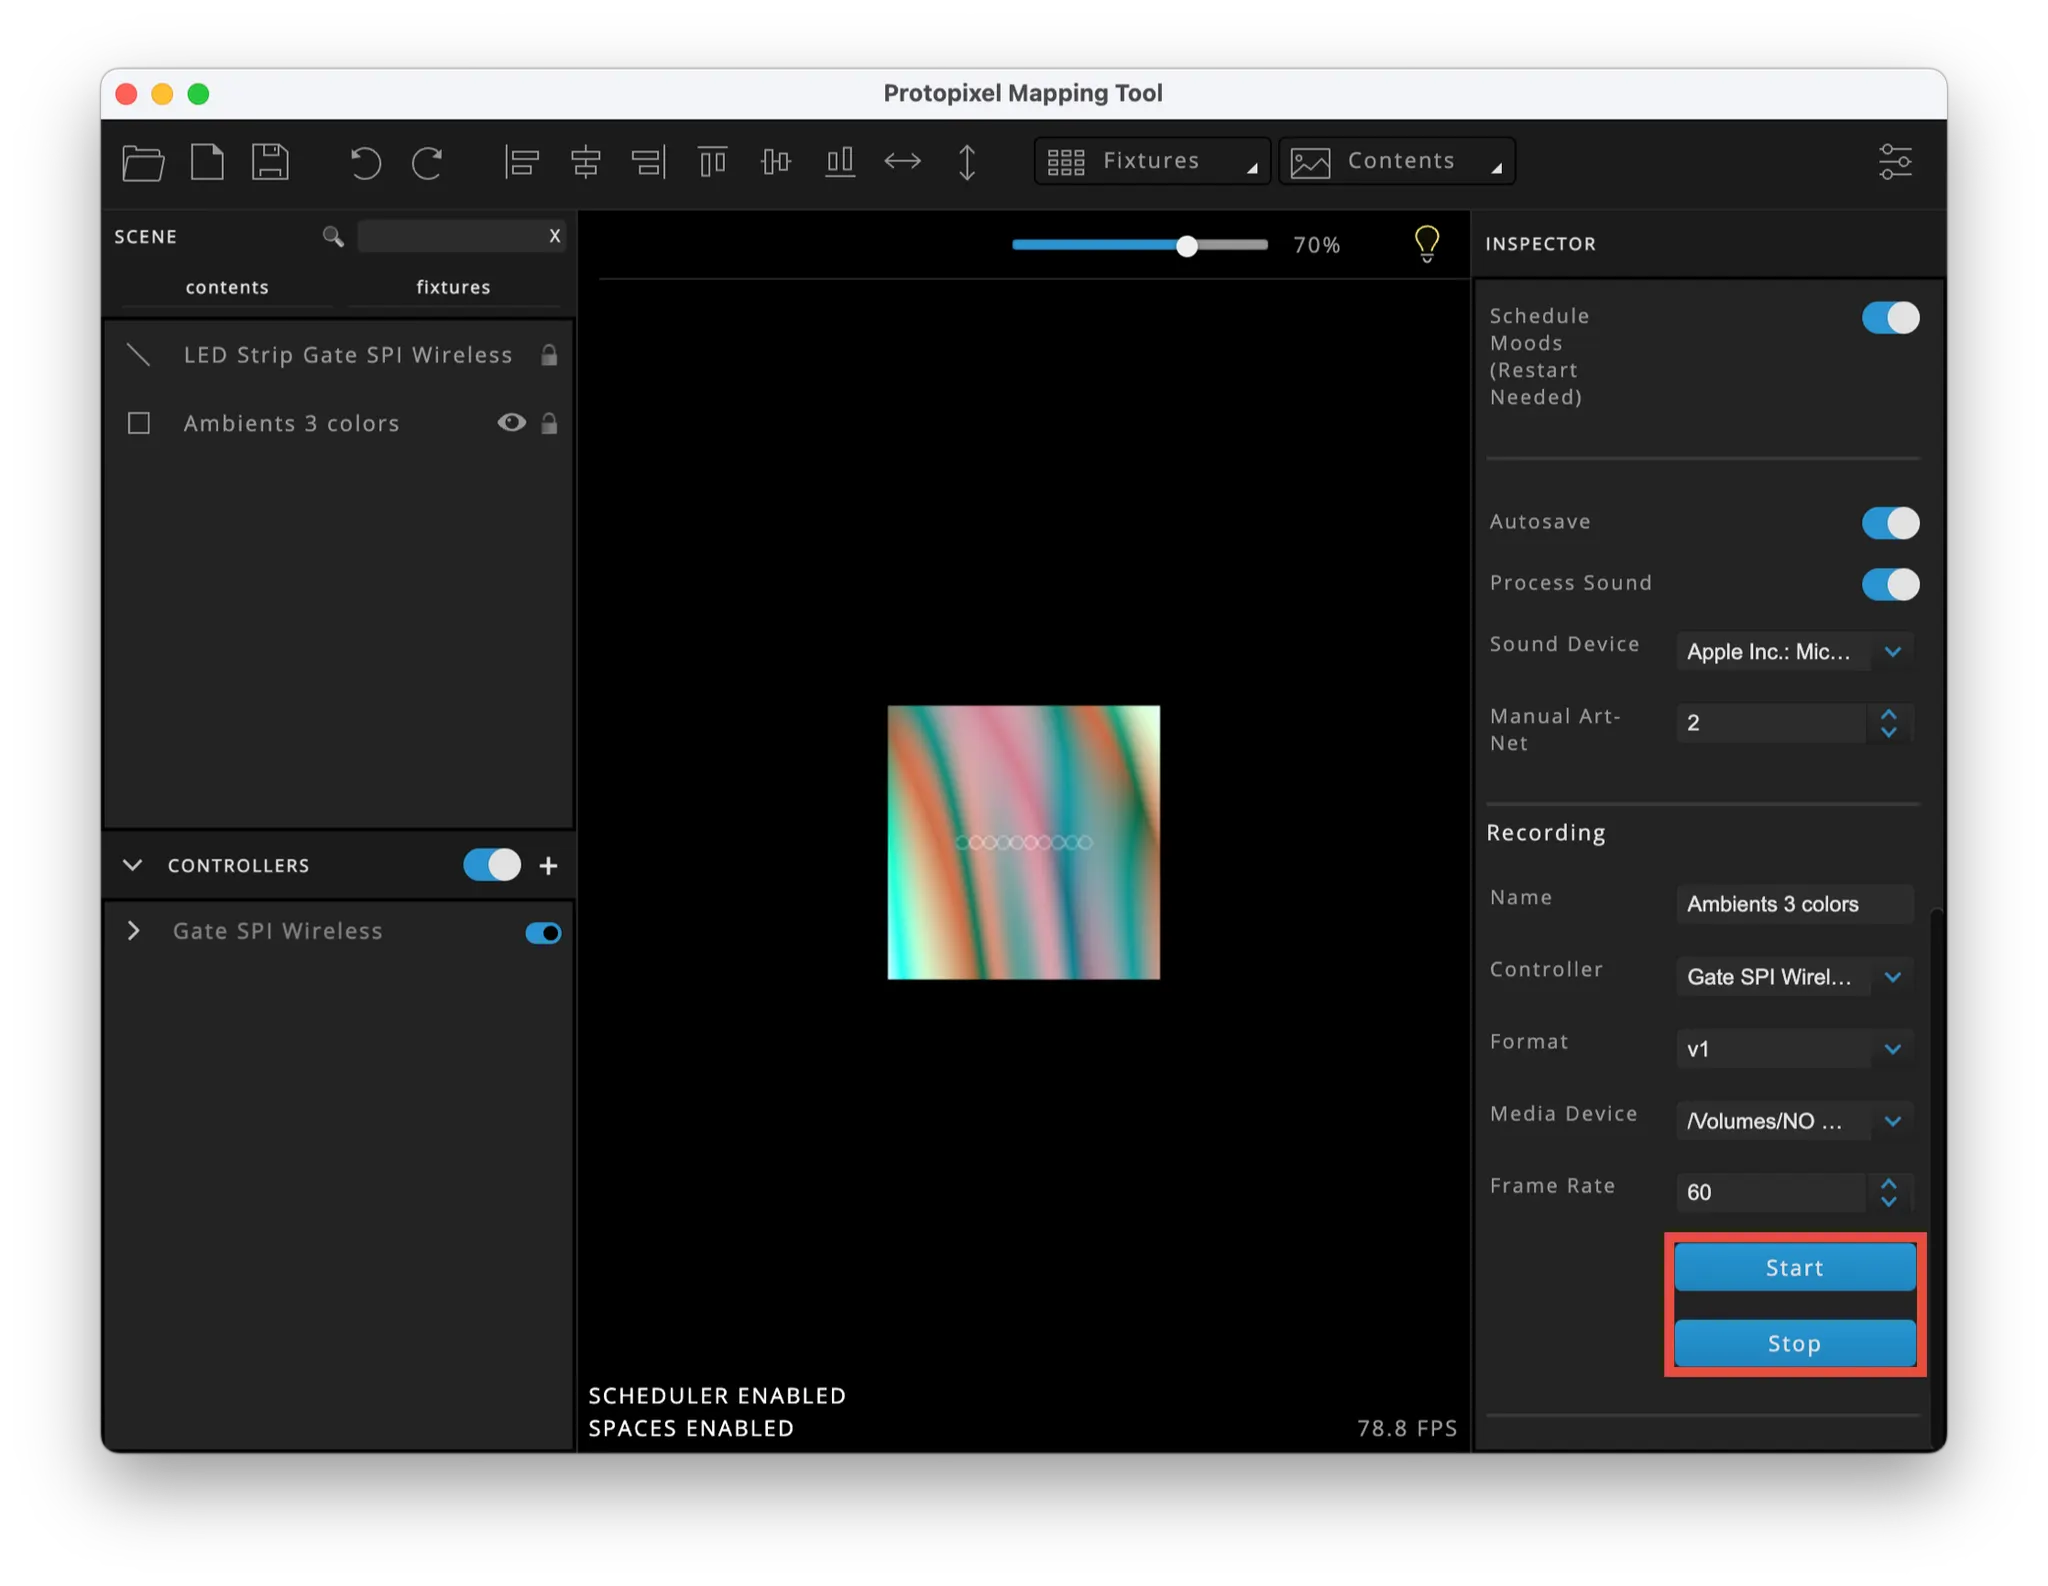Open the Contents dropdown menu

click(x=1396, y=161)
